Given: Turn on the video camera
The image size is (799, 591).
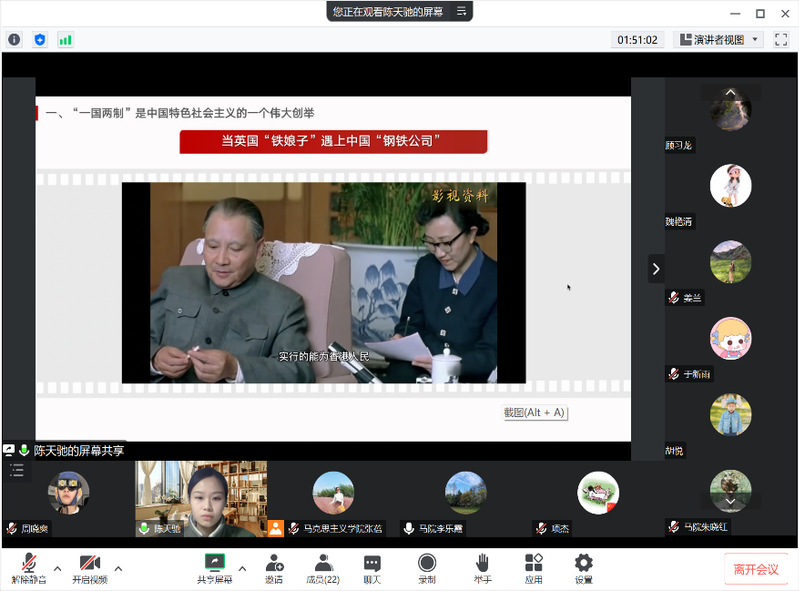Looking at the screenshot, I should coord(90,568).
